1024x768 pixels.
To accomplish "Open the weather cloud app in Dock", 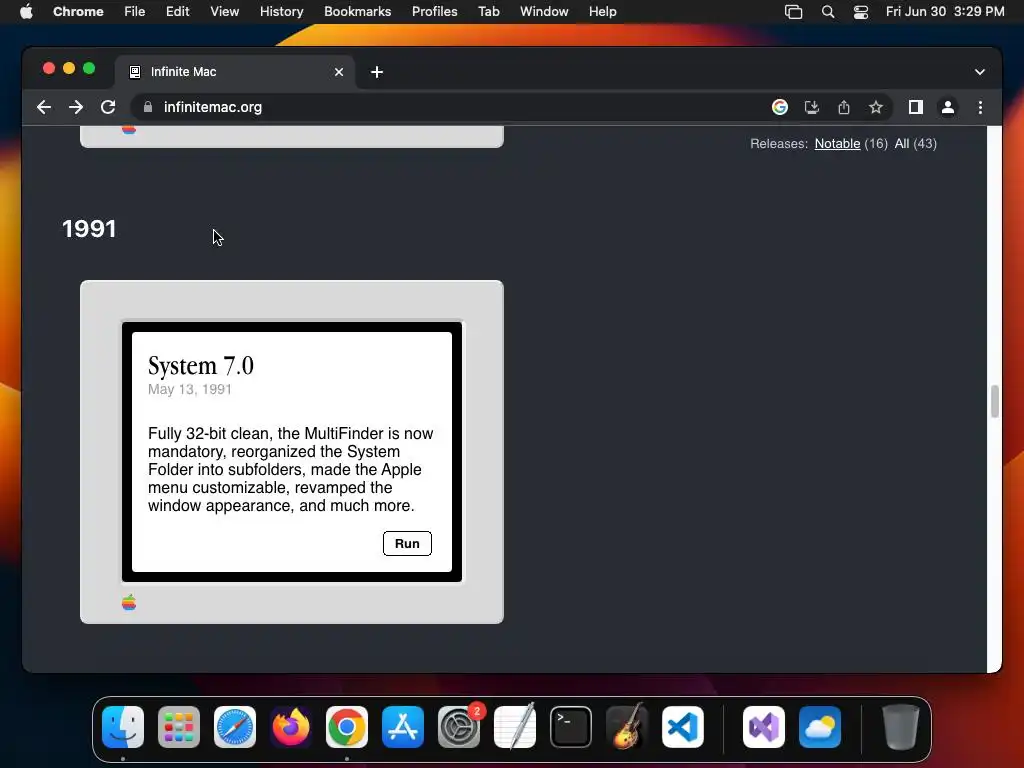I will [820, 727].
